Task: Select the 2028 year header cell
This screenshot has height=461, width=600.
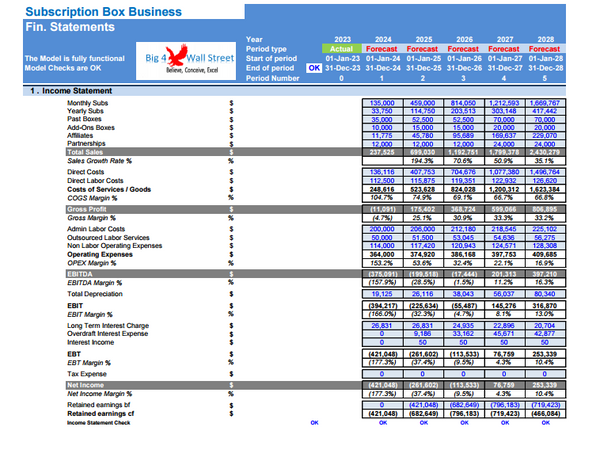Action: pyautogui.click(x=544, y=39)
